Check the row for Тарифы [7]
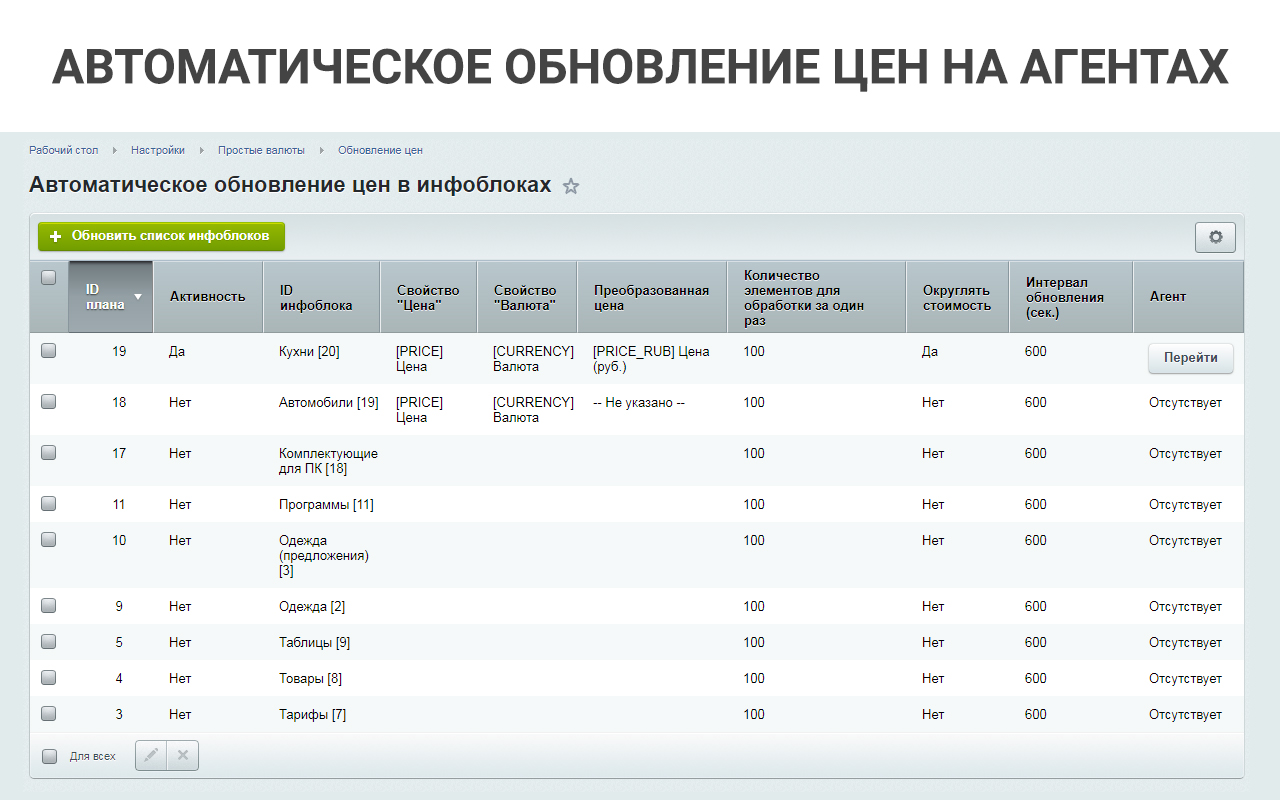Image resolution: width=1280 pixels, height=800 pixels. [48, 714]
